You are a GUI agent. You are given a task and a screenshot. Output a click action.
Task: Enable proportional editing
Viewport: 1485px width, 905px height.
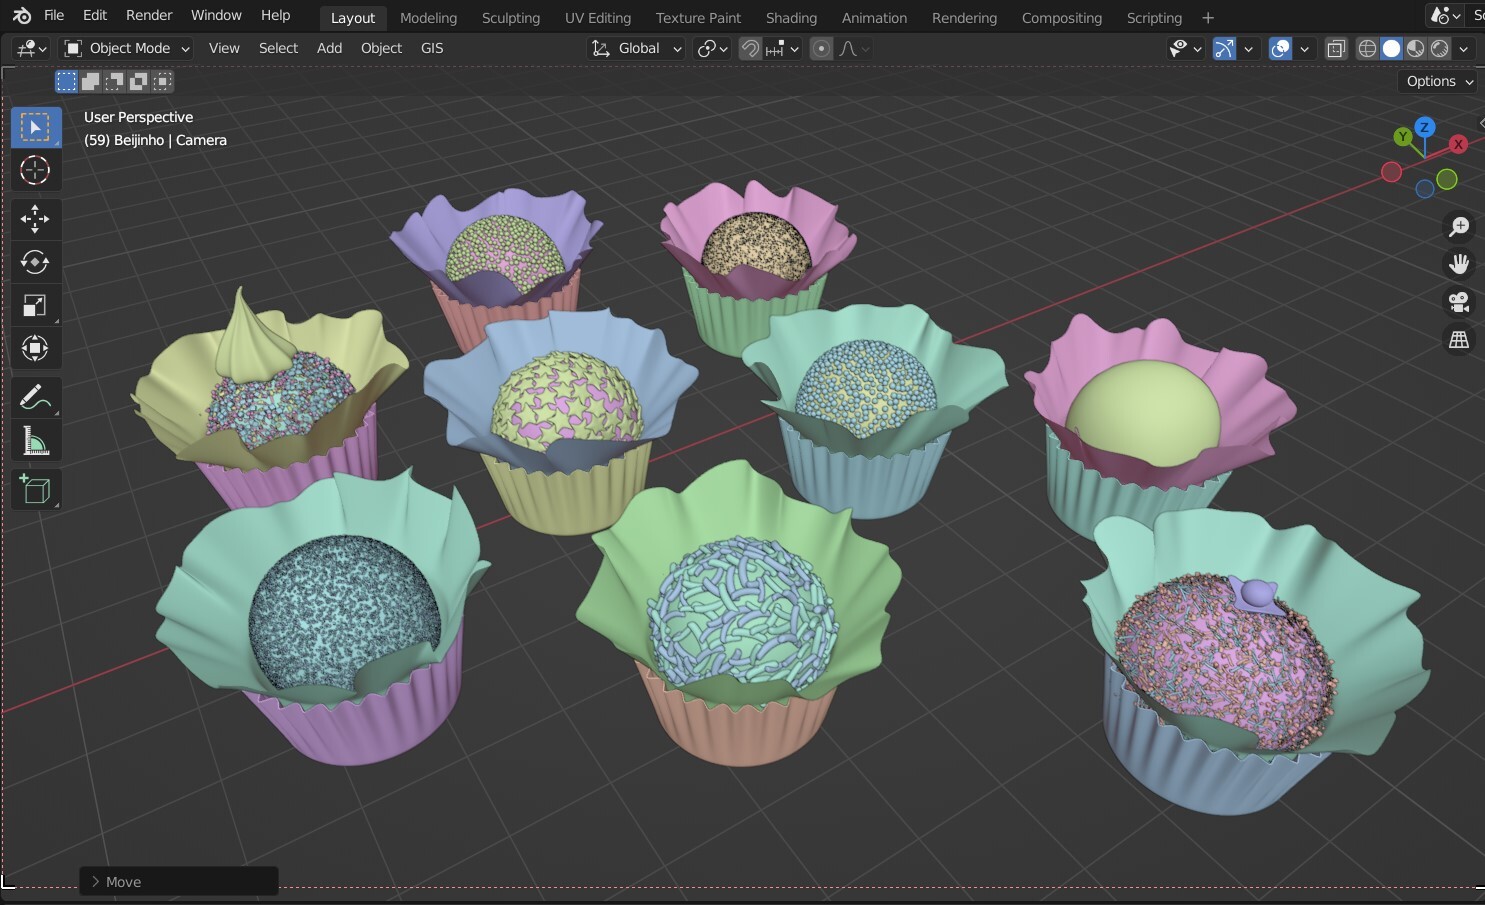(821, 48)
